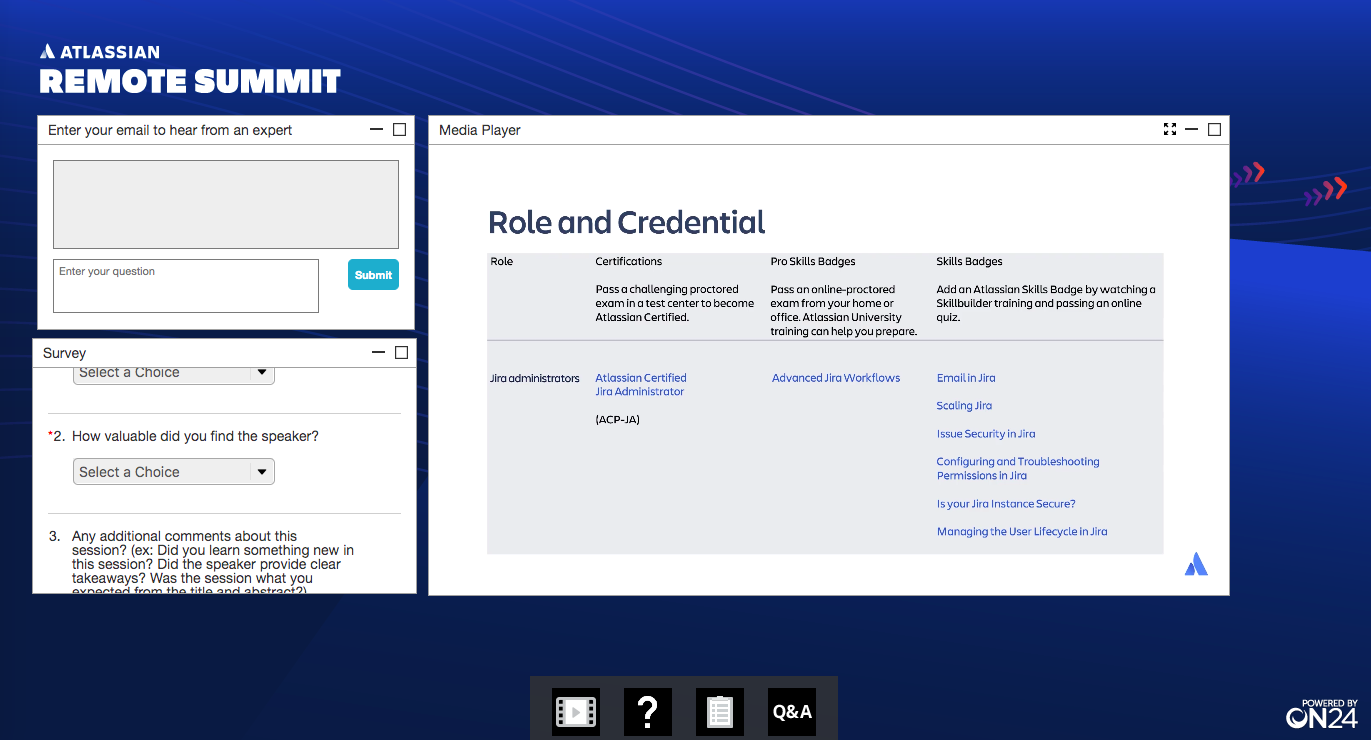Open the Advanced Jira Workflows link
This screenshot has width=1371, height=740.
[836, 378]
